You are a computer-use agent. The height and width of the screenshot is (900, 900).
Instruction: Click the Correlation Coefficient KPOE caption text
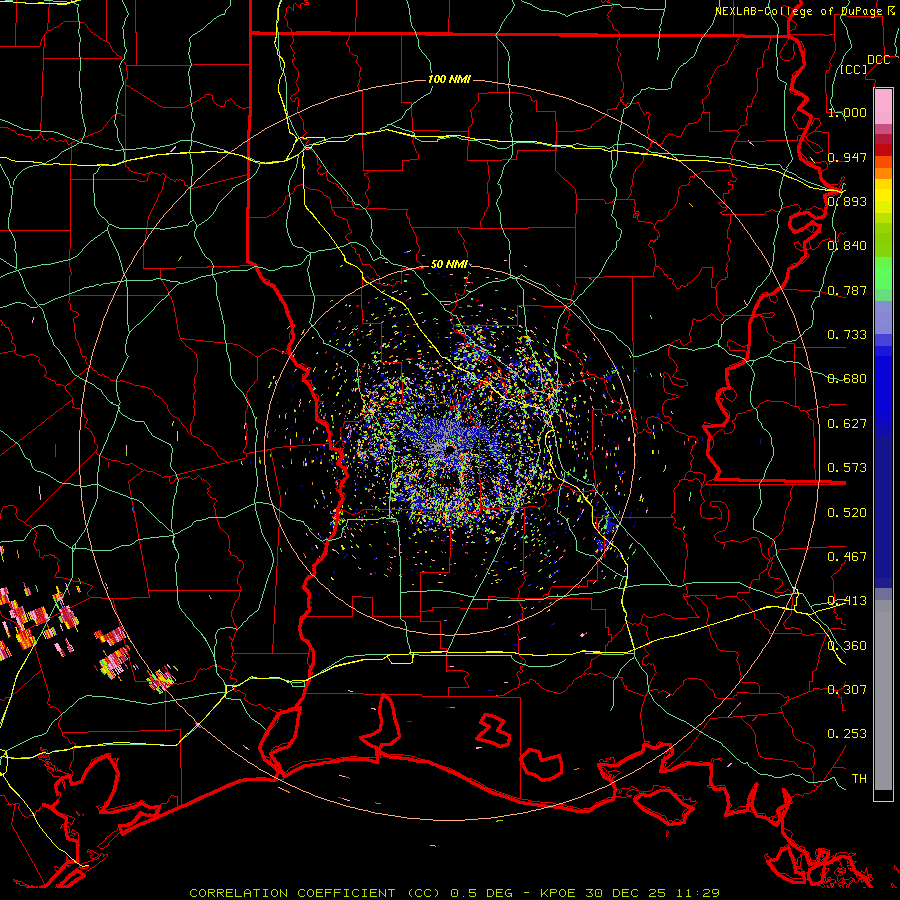454,893
